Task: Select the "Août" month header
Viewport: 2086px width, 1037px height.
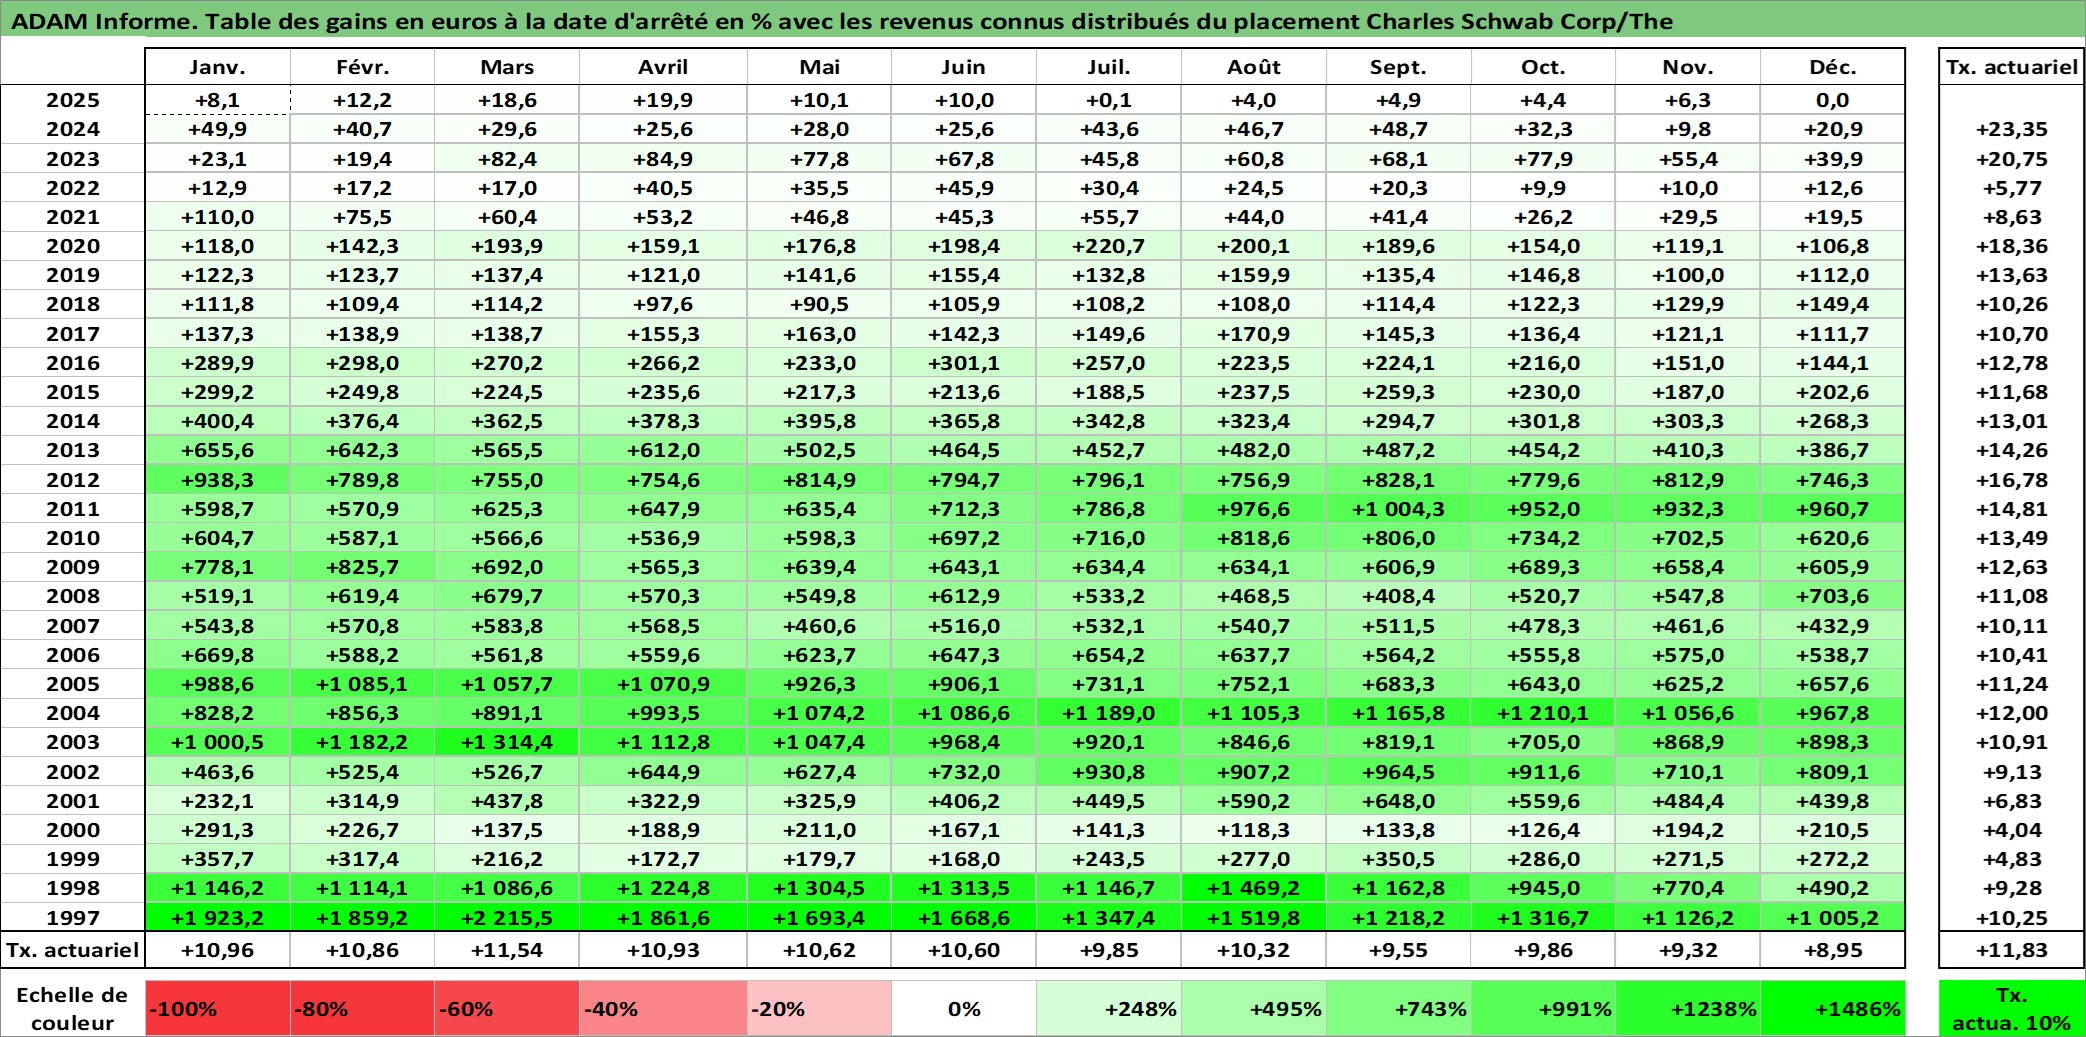Action: [1253, 67]
